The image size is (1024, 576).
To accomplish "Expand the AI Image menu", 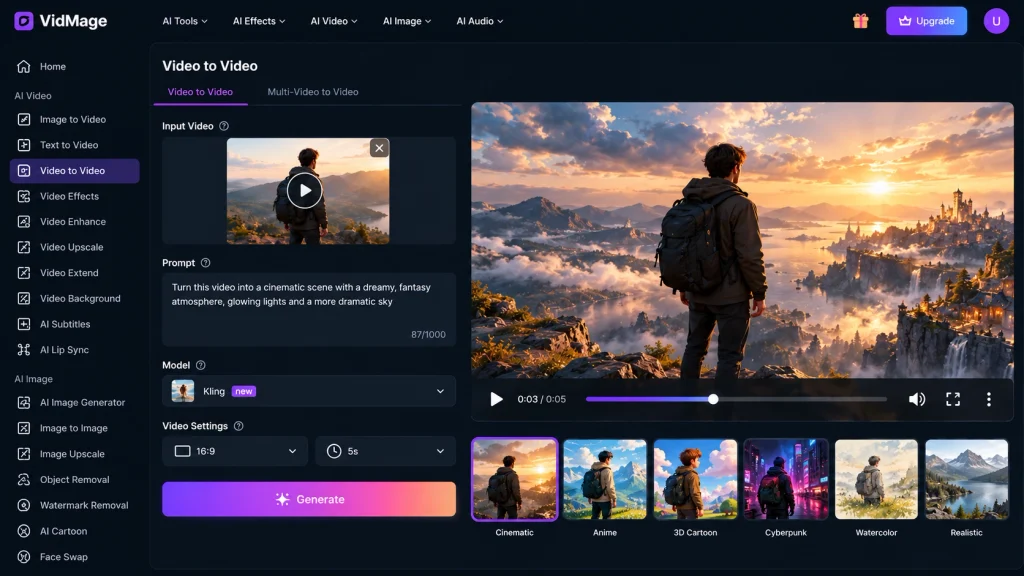I will (x=407, y=21).
